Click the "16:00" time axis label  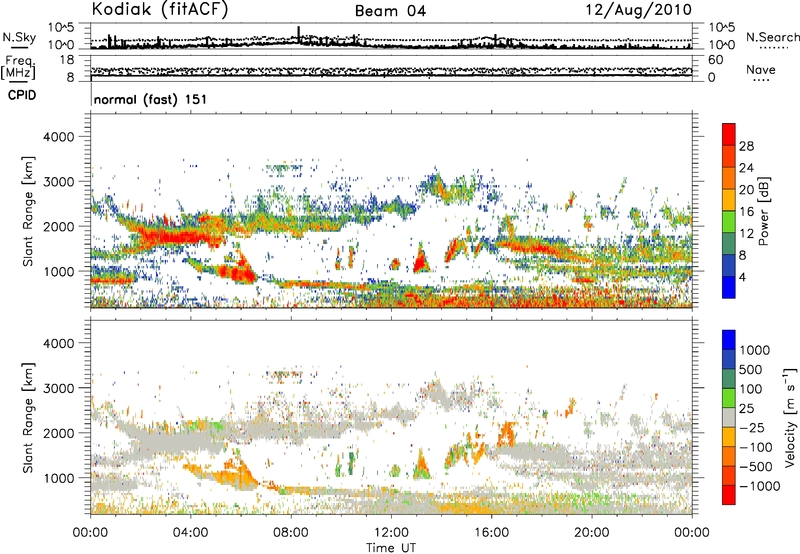[x=491, y=533]
